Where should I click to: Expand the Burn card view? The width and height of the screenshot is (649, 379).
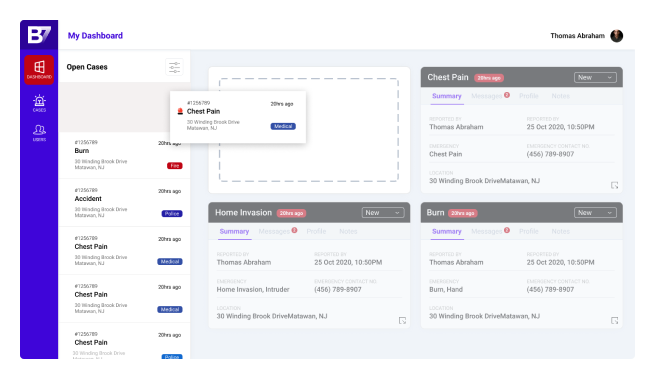point(615,321)
